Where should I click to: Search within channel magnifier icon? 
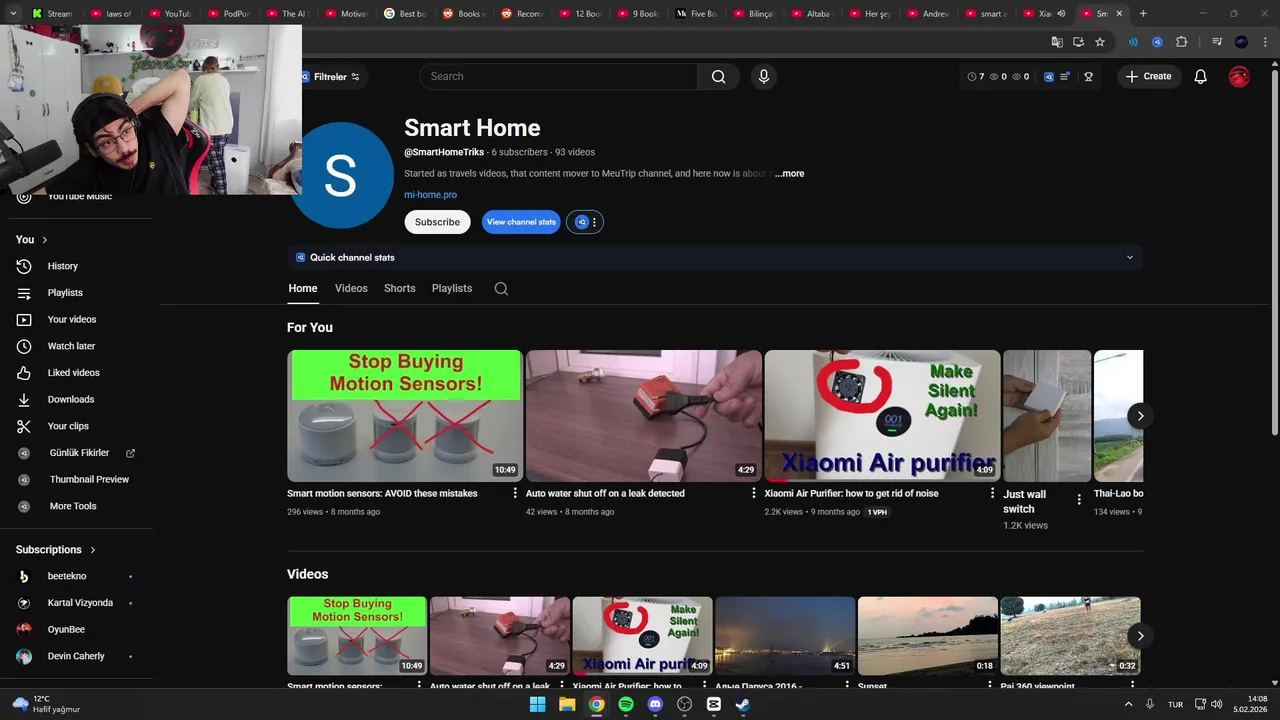pos(501,288)
